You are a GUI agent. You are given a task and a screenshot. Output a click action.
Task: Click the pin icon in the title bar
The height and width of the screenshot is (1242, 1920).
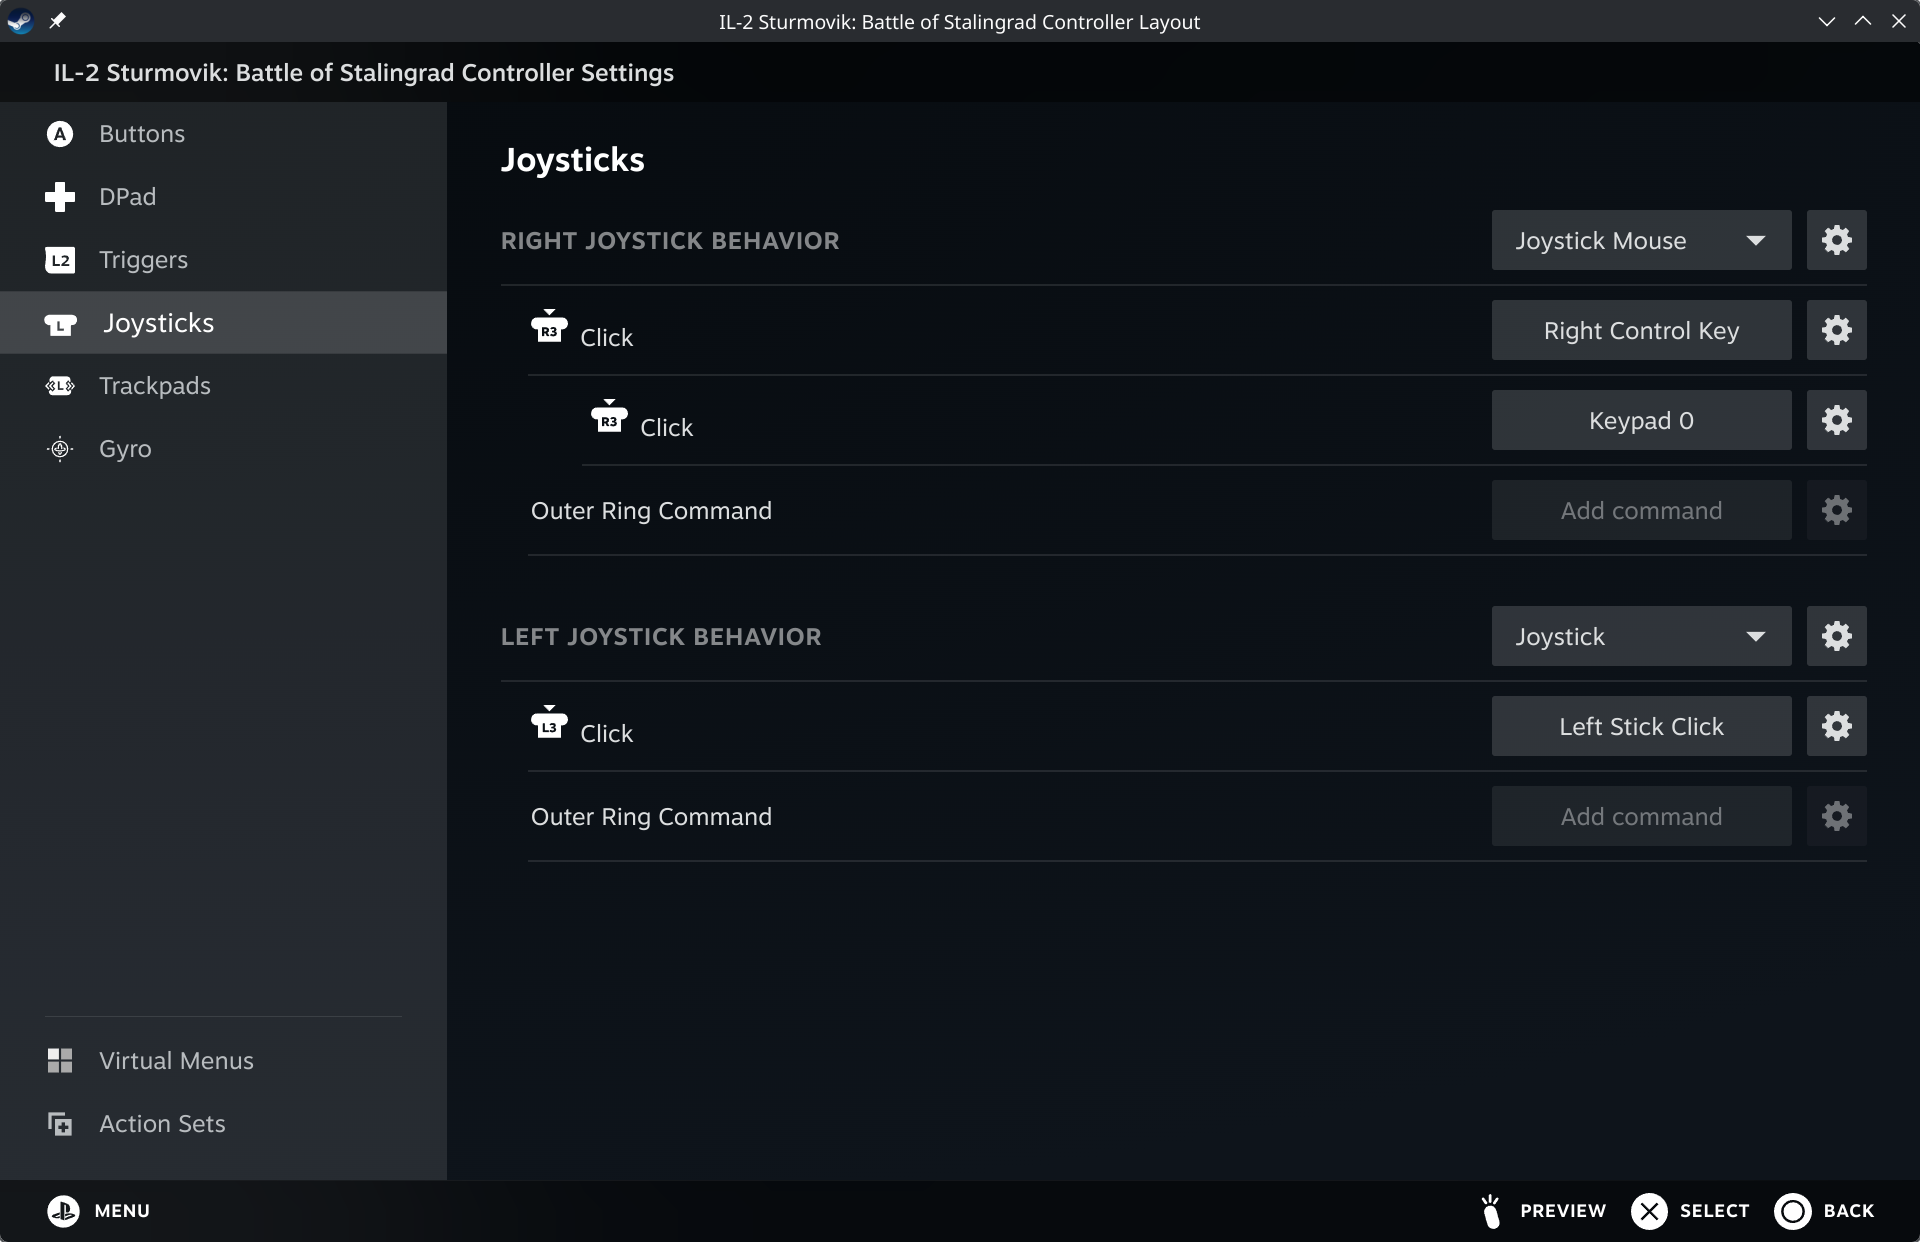click(57, 21)
